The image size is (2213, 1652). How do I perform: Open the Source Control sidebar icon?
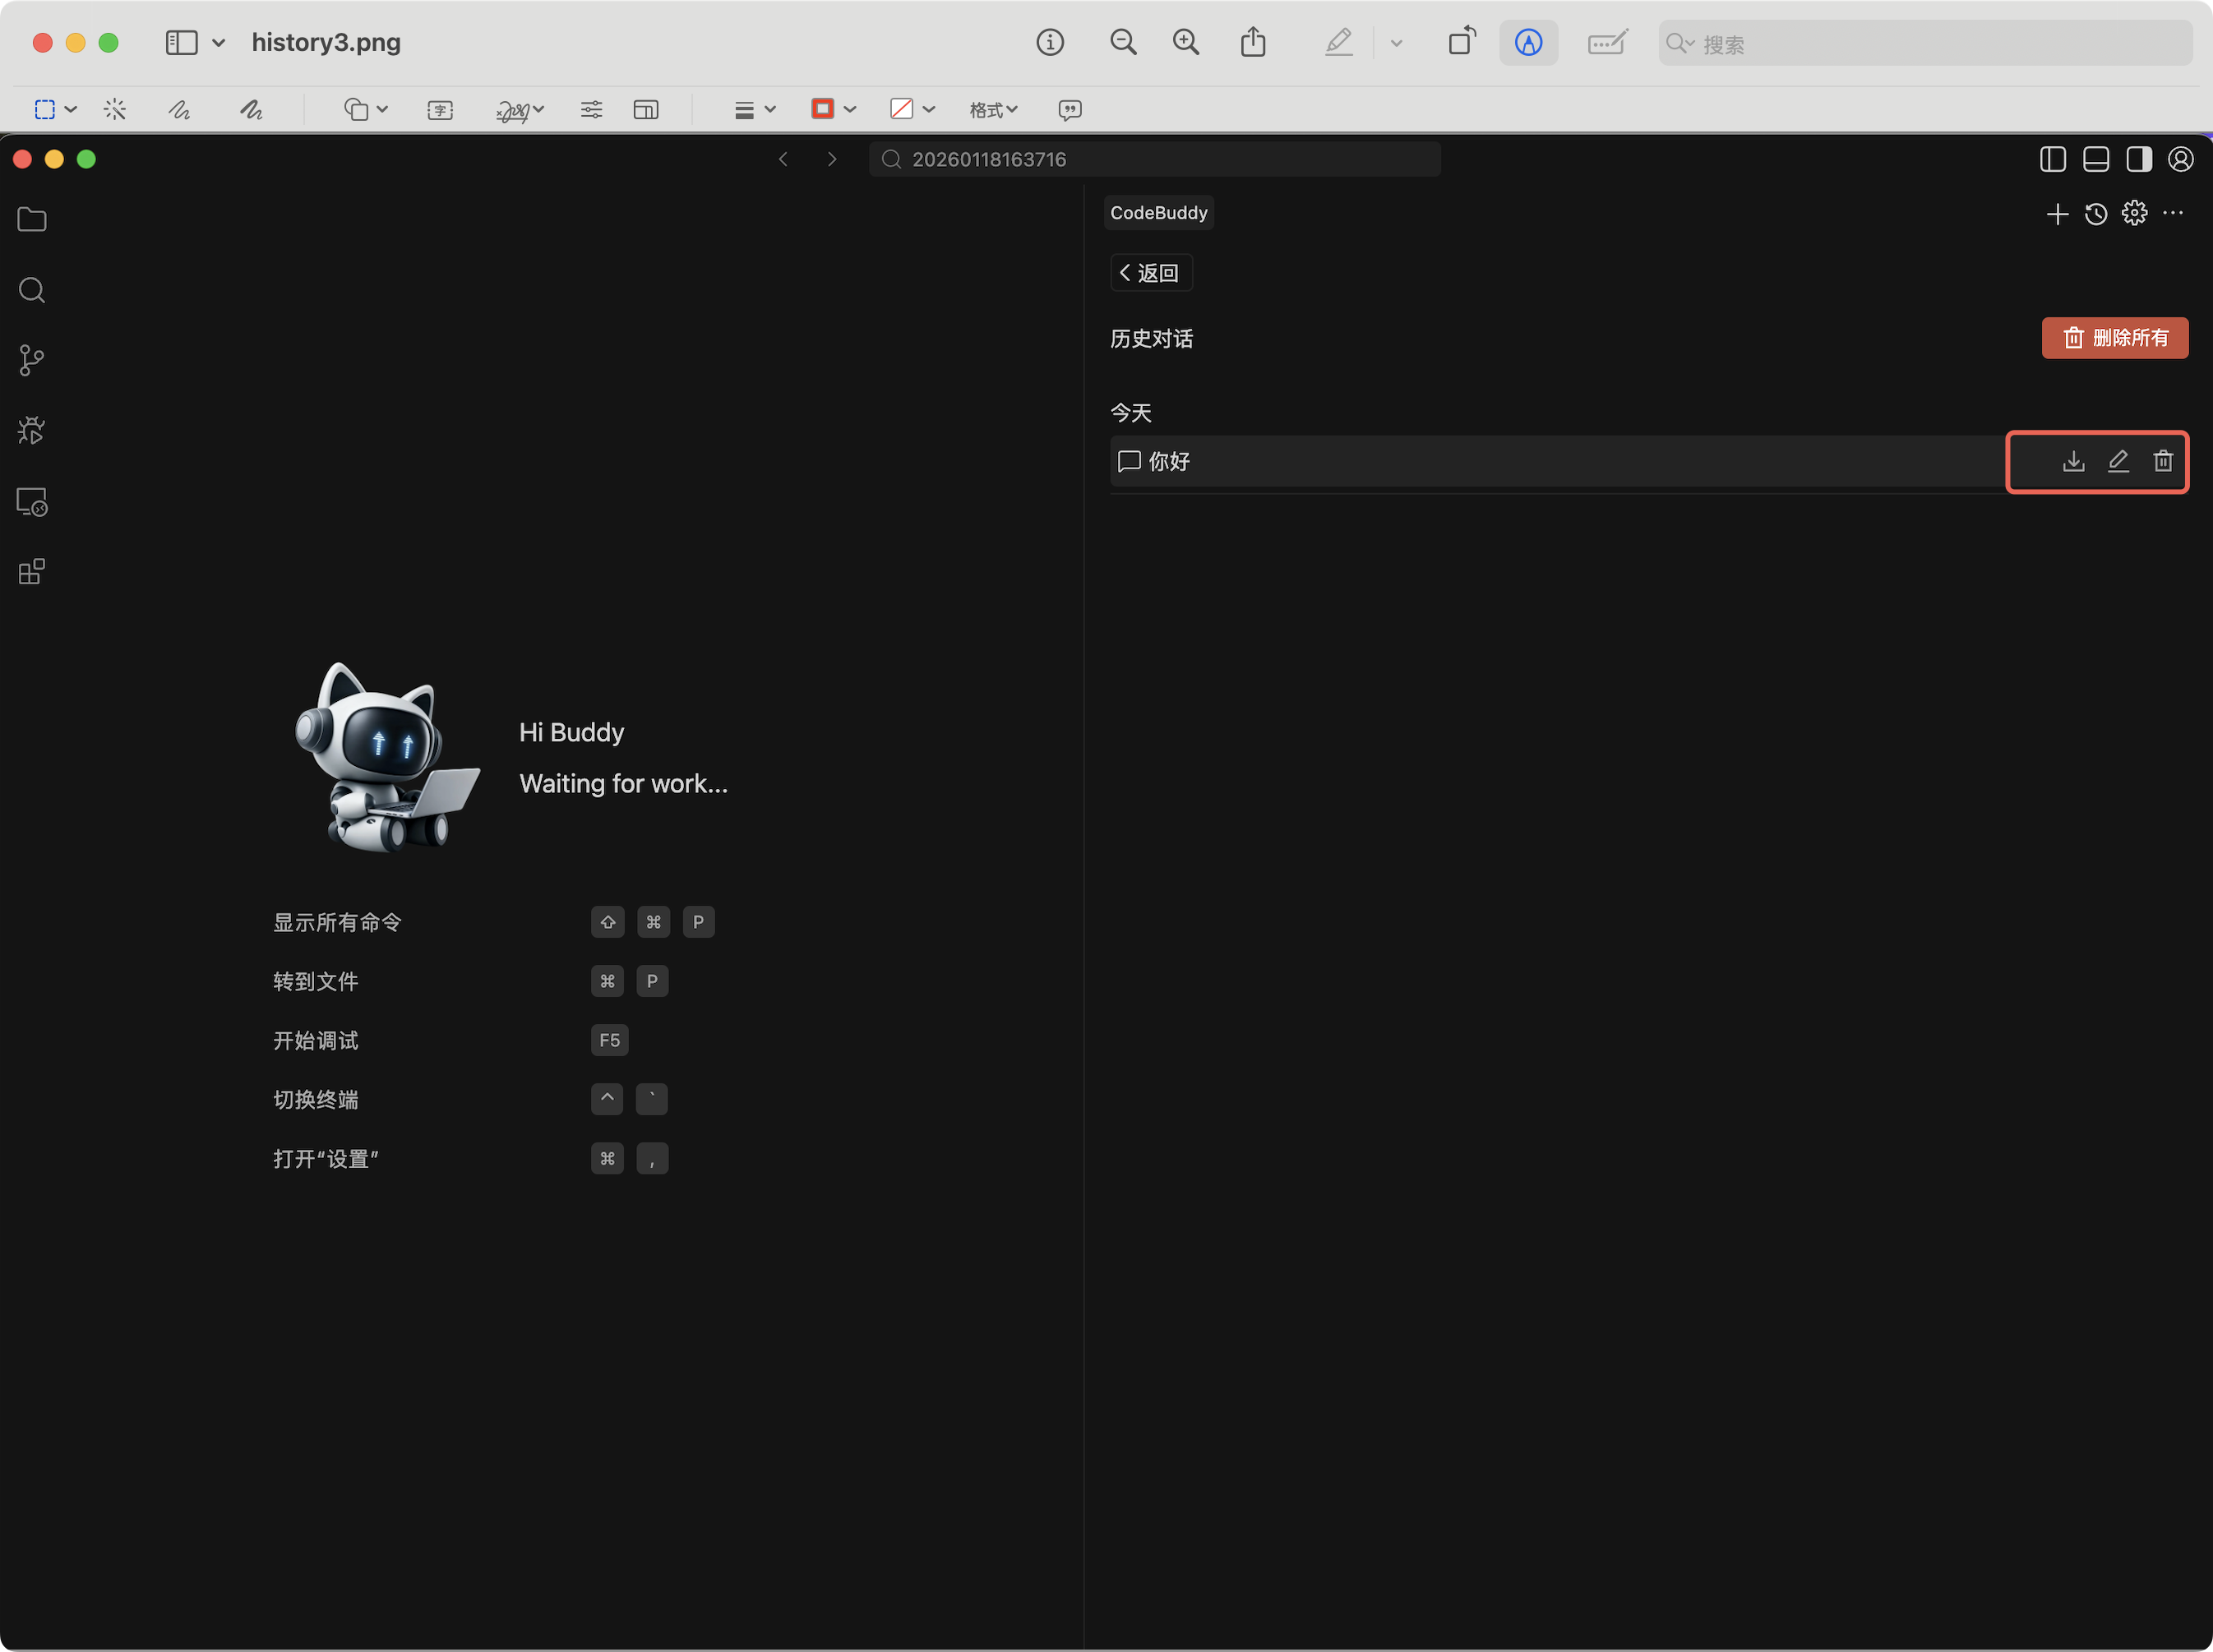coord(32,361)
